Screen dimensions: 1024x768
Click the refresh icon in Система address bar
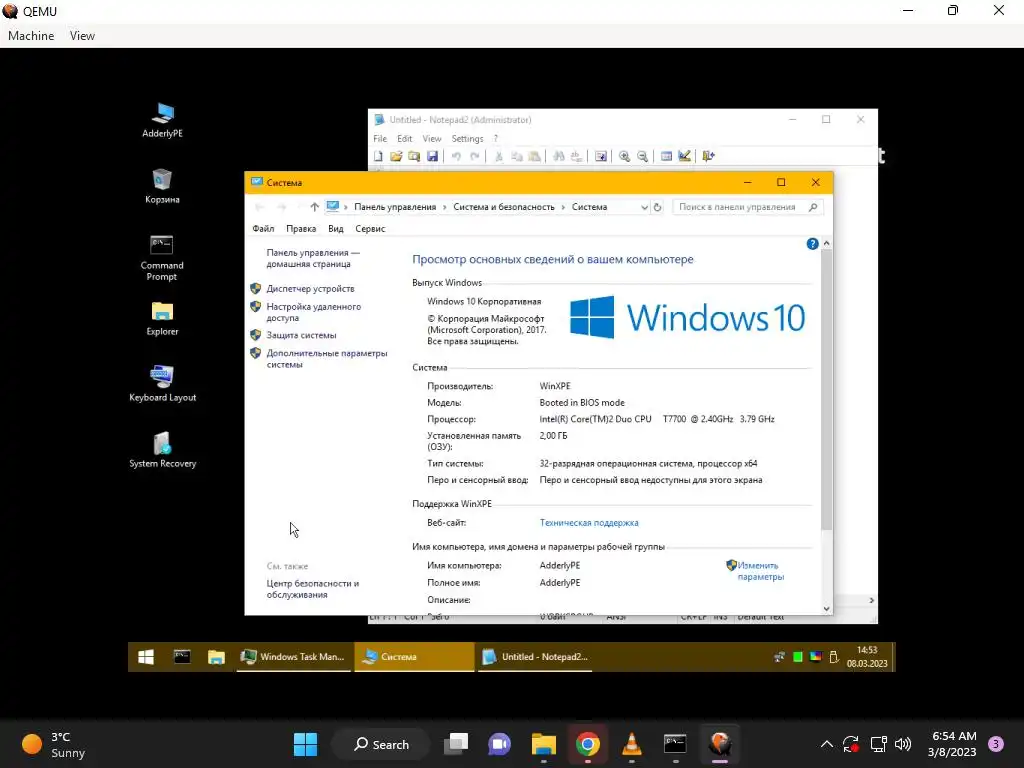pos(658,207)
